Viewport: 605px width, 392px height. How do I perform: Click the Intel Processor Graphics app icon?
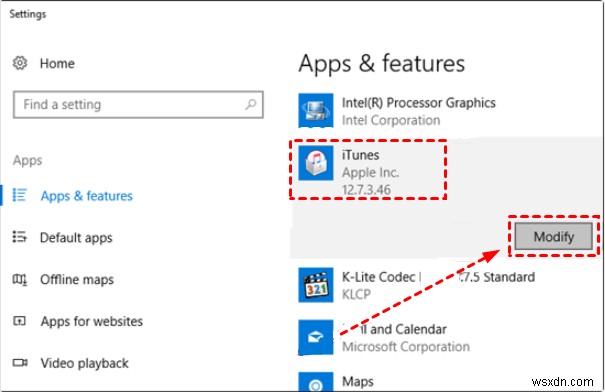point(316,110)
